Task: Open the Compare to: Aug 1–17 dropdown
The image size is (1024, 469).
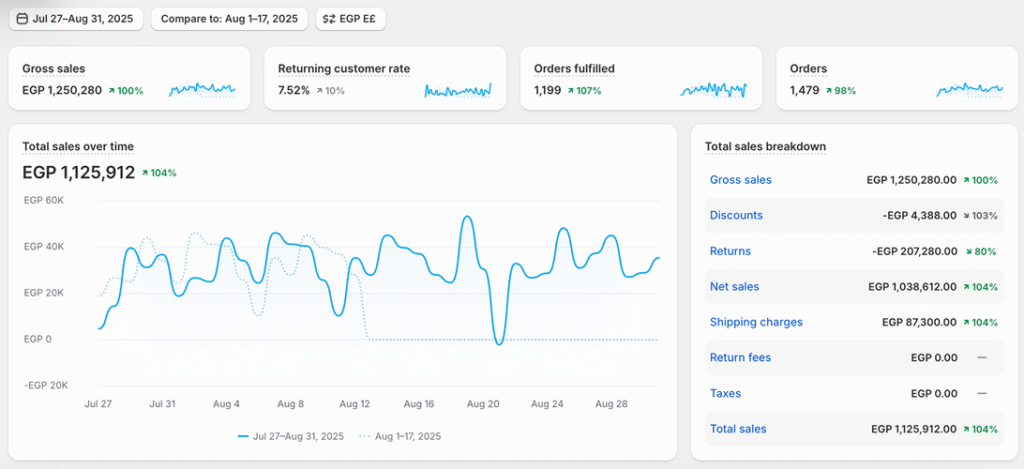Action: [x=230, y=19]
